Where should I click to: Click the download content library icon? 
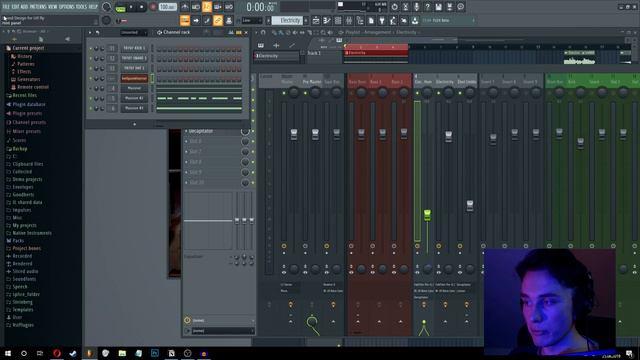click(415, 20)
